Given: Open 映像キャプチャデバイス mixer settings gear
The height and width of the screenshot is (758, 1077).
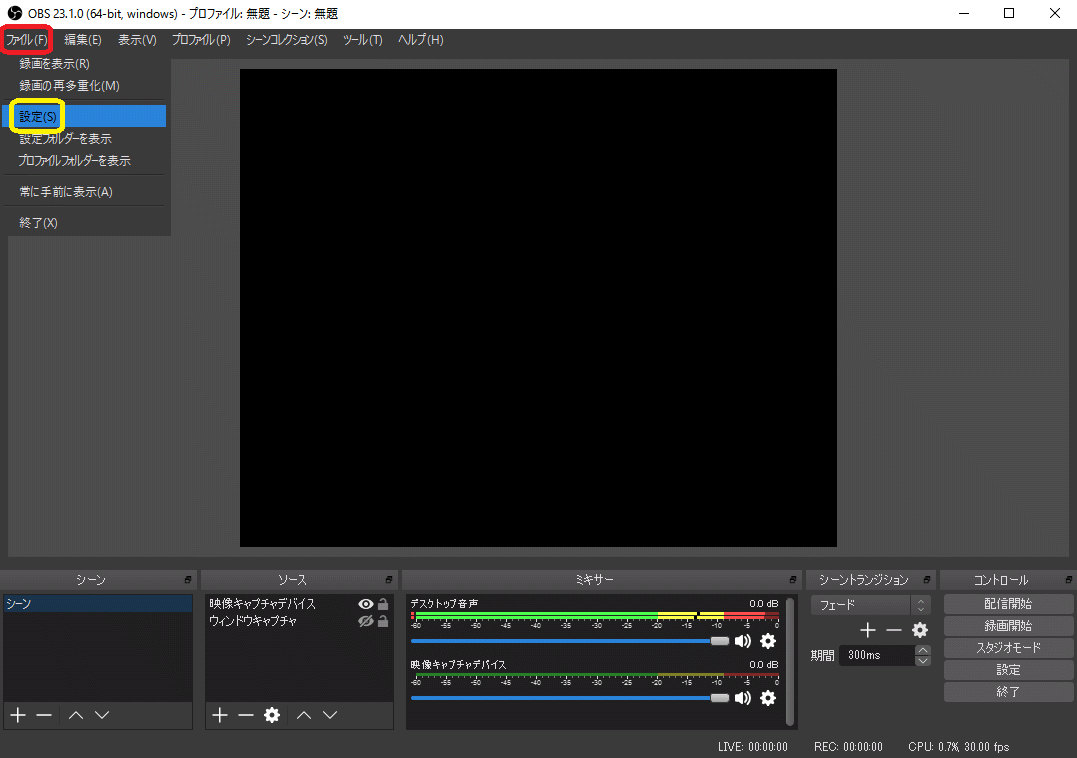Looking at the screenshot, I should (768, 698).
